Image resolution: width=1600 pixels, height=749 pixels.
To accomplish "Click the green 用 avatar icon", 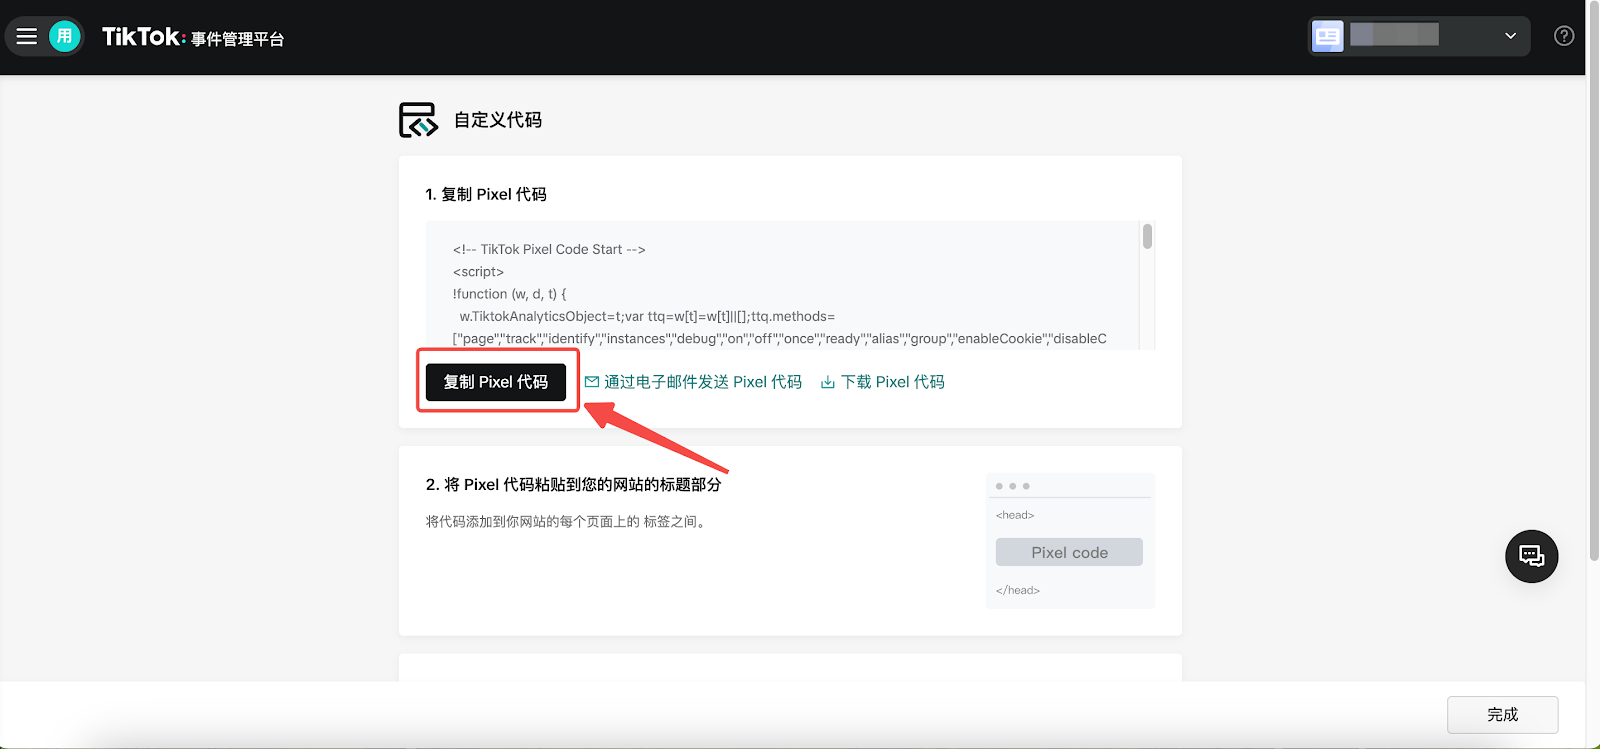I will (65, 37).
